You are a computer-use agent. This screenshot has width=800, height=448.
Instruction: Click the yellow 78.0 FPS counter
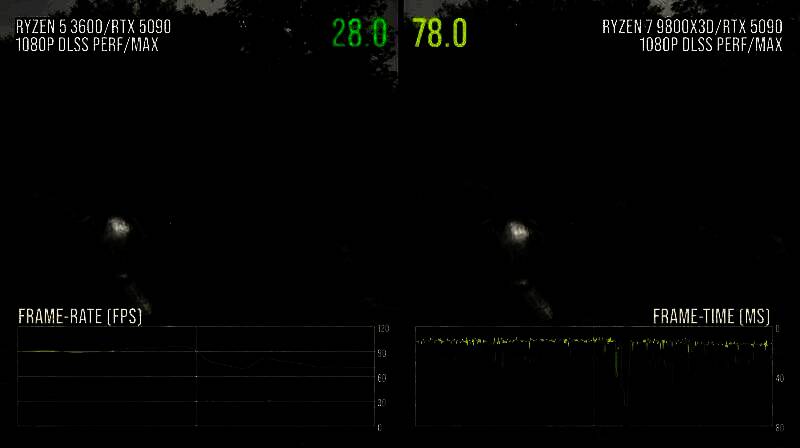(439, 34)
